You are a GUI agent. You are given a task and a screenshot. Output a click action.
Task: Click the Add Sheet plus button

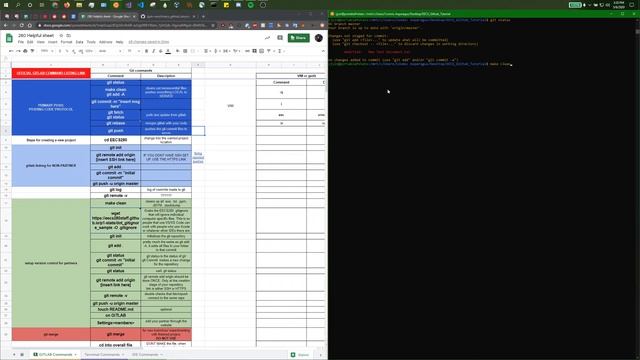tap(14, 355)
